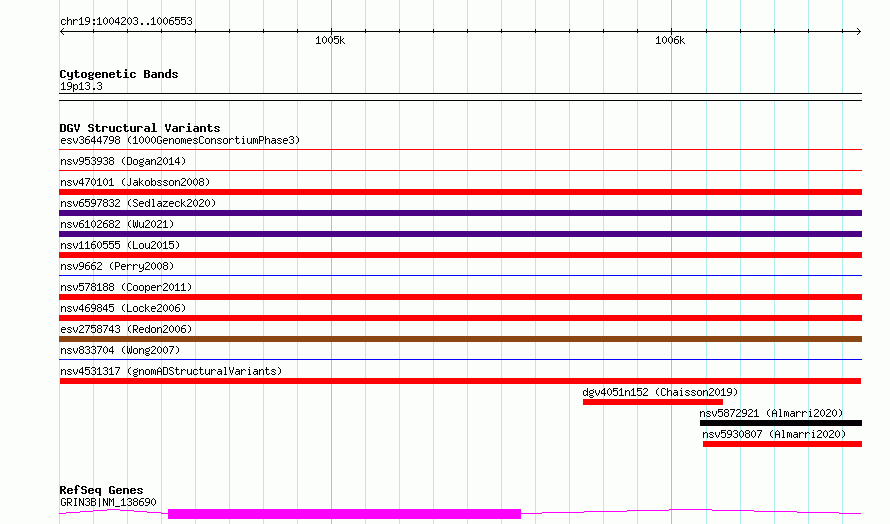
Task: Click the Cytogenetic Bands track heading
Action: coord(119,74)
